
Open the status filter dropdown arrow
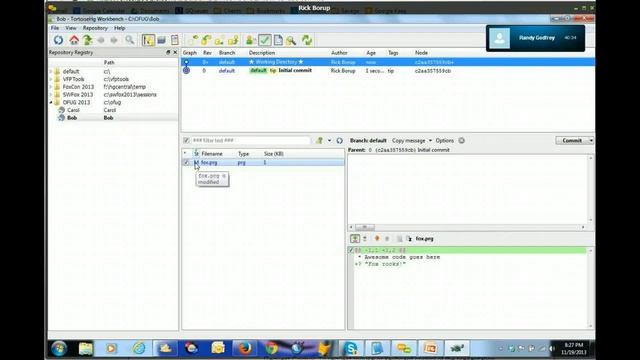tap(329, 140)
